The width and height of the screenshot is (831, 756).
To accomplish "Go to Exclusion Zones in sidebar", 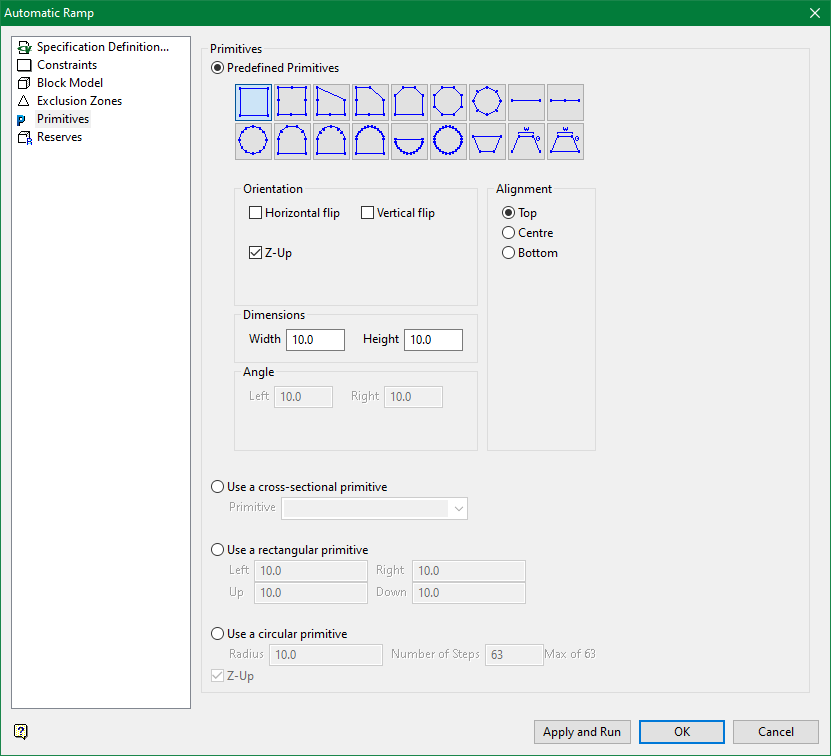I will pyautogui.click(x=79, y=101).
